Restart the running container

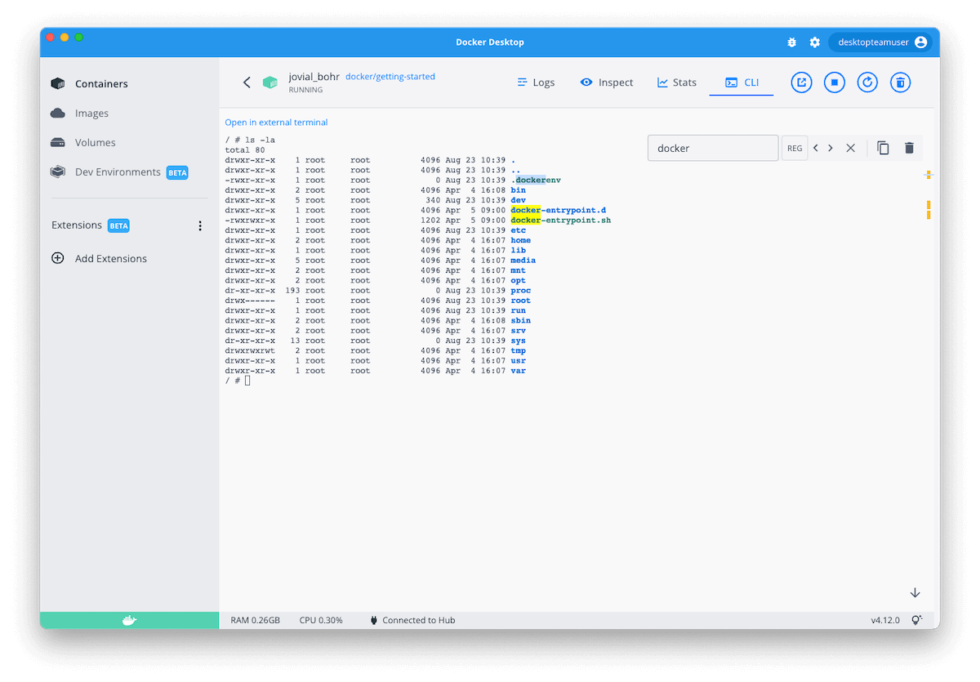click(867, 82)
